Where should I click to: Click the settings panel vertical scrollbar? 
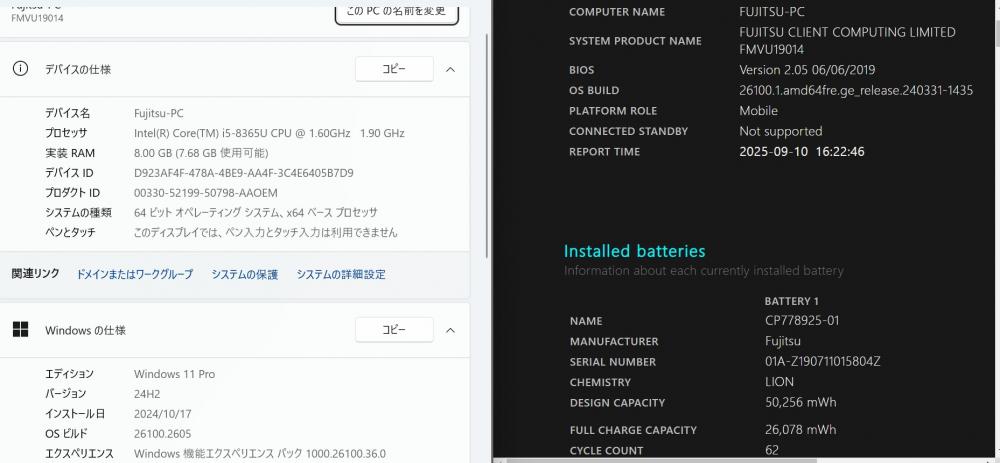coord(488,145)
